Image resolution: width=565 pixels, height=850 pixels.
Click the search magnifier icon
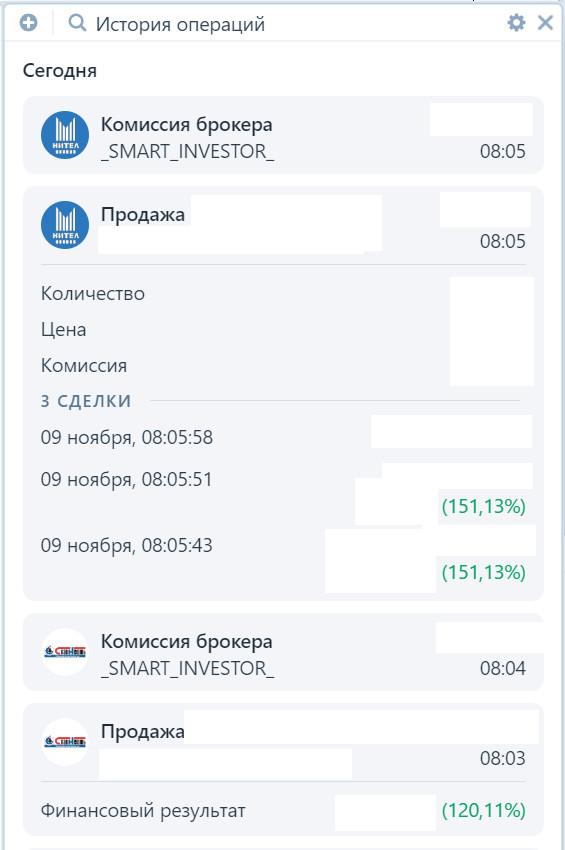coord(78,23)
